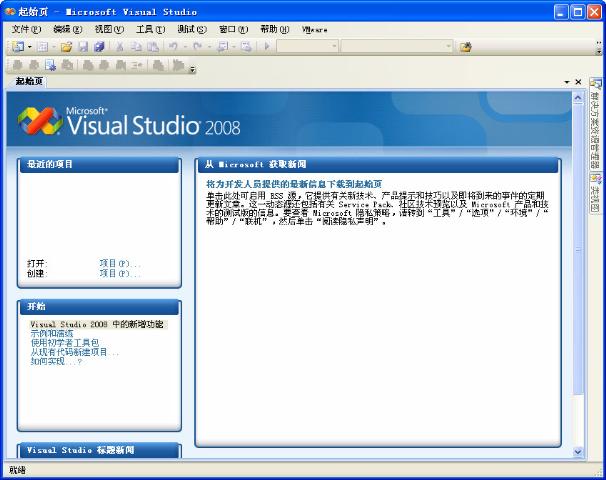Close the 起始页 tab with X
The height and width of the screenshot is (480, 606).
pyautogui.click(x=578, y=82)
